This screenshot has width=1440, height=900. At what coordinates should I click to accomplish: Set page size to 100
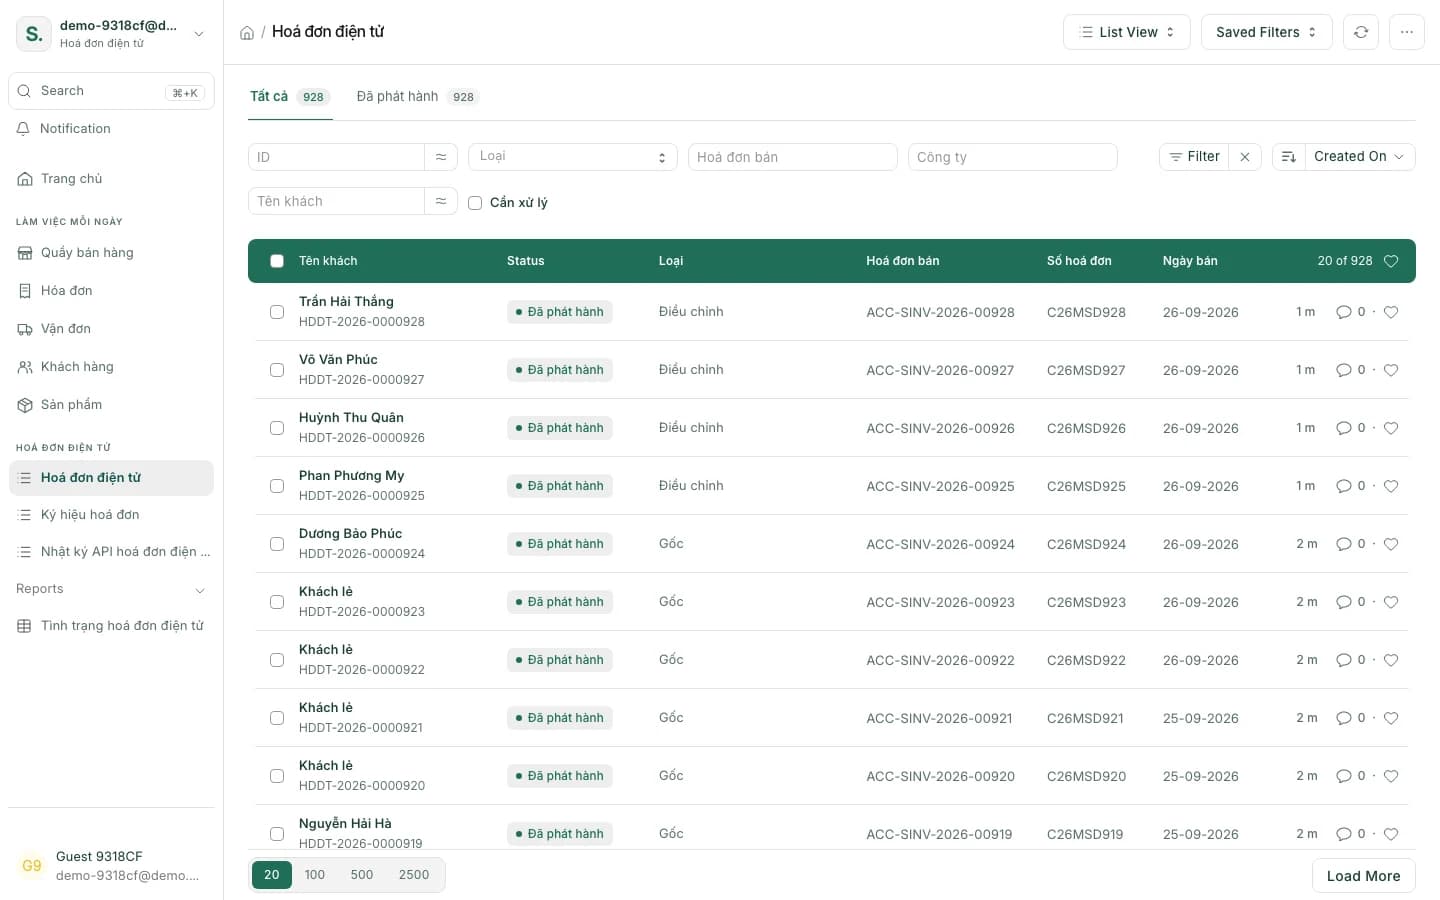(315, 875)
